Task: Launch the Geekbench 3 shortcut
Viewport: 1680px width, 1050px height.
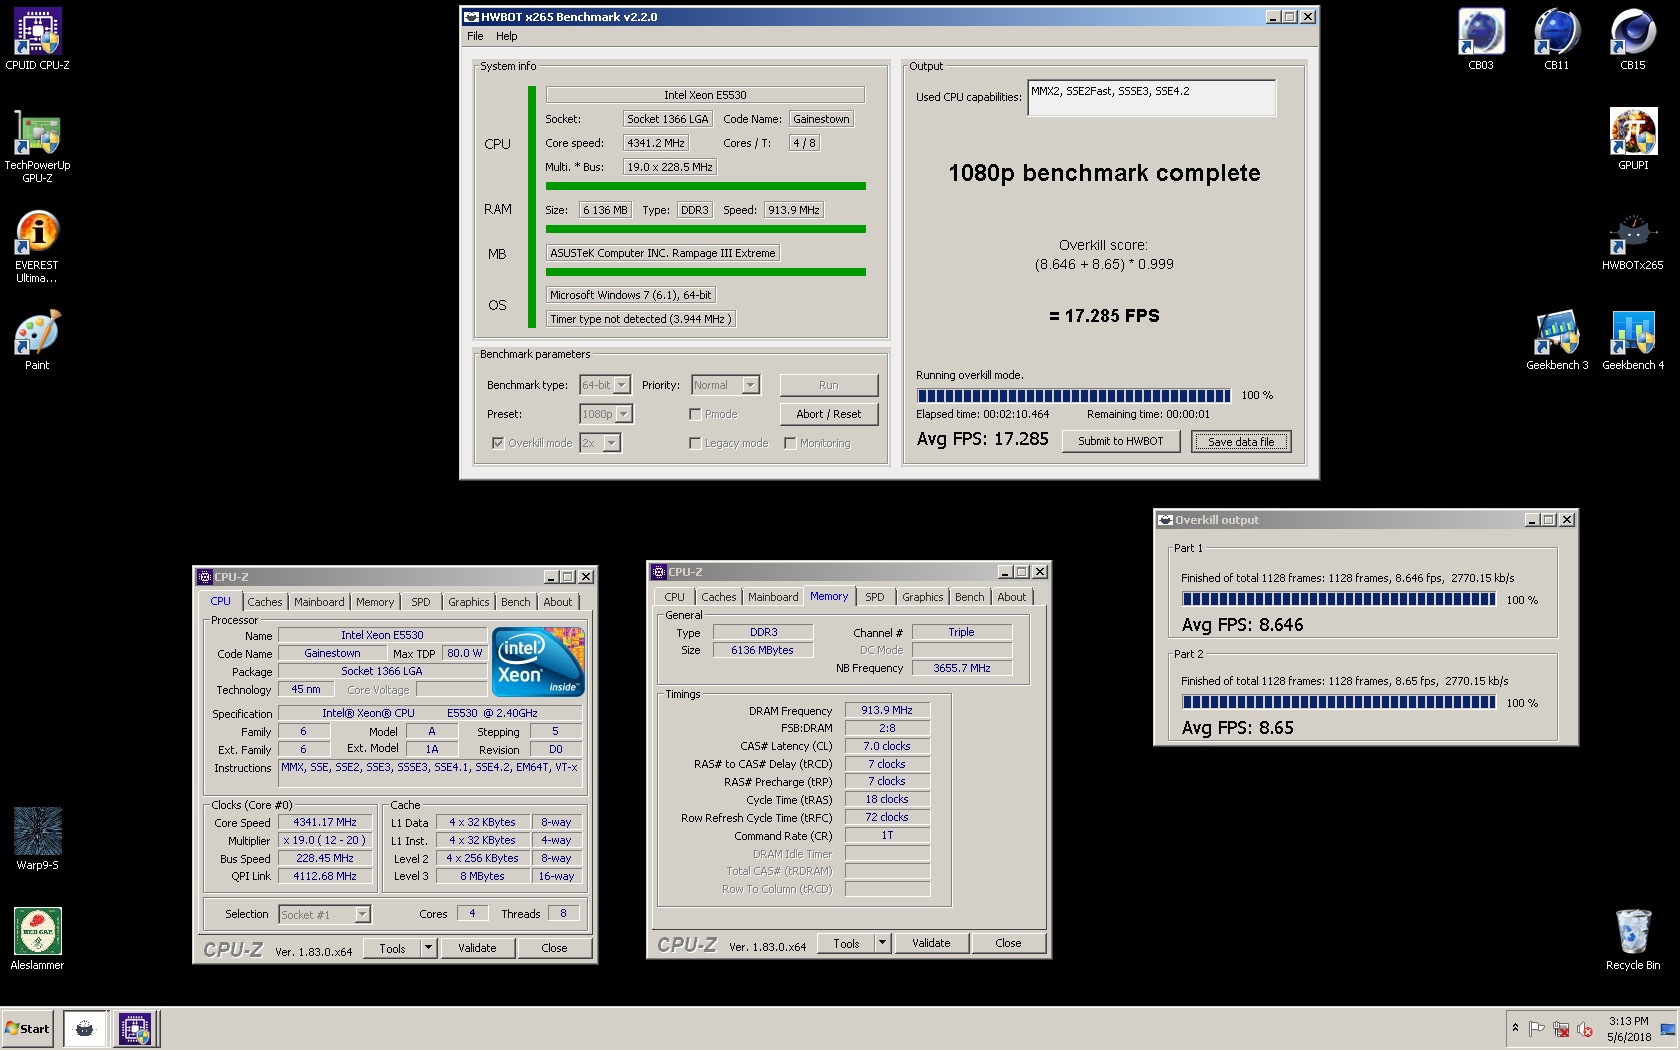Action: pyautogui.click(x=1557, y=340)
